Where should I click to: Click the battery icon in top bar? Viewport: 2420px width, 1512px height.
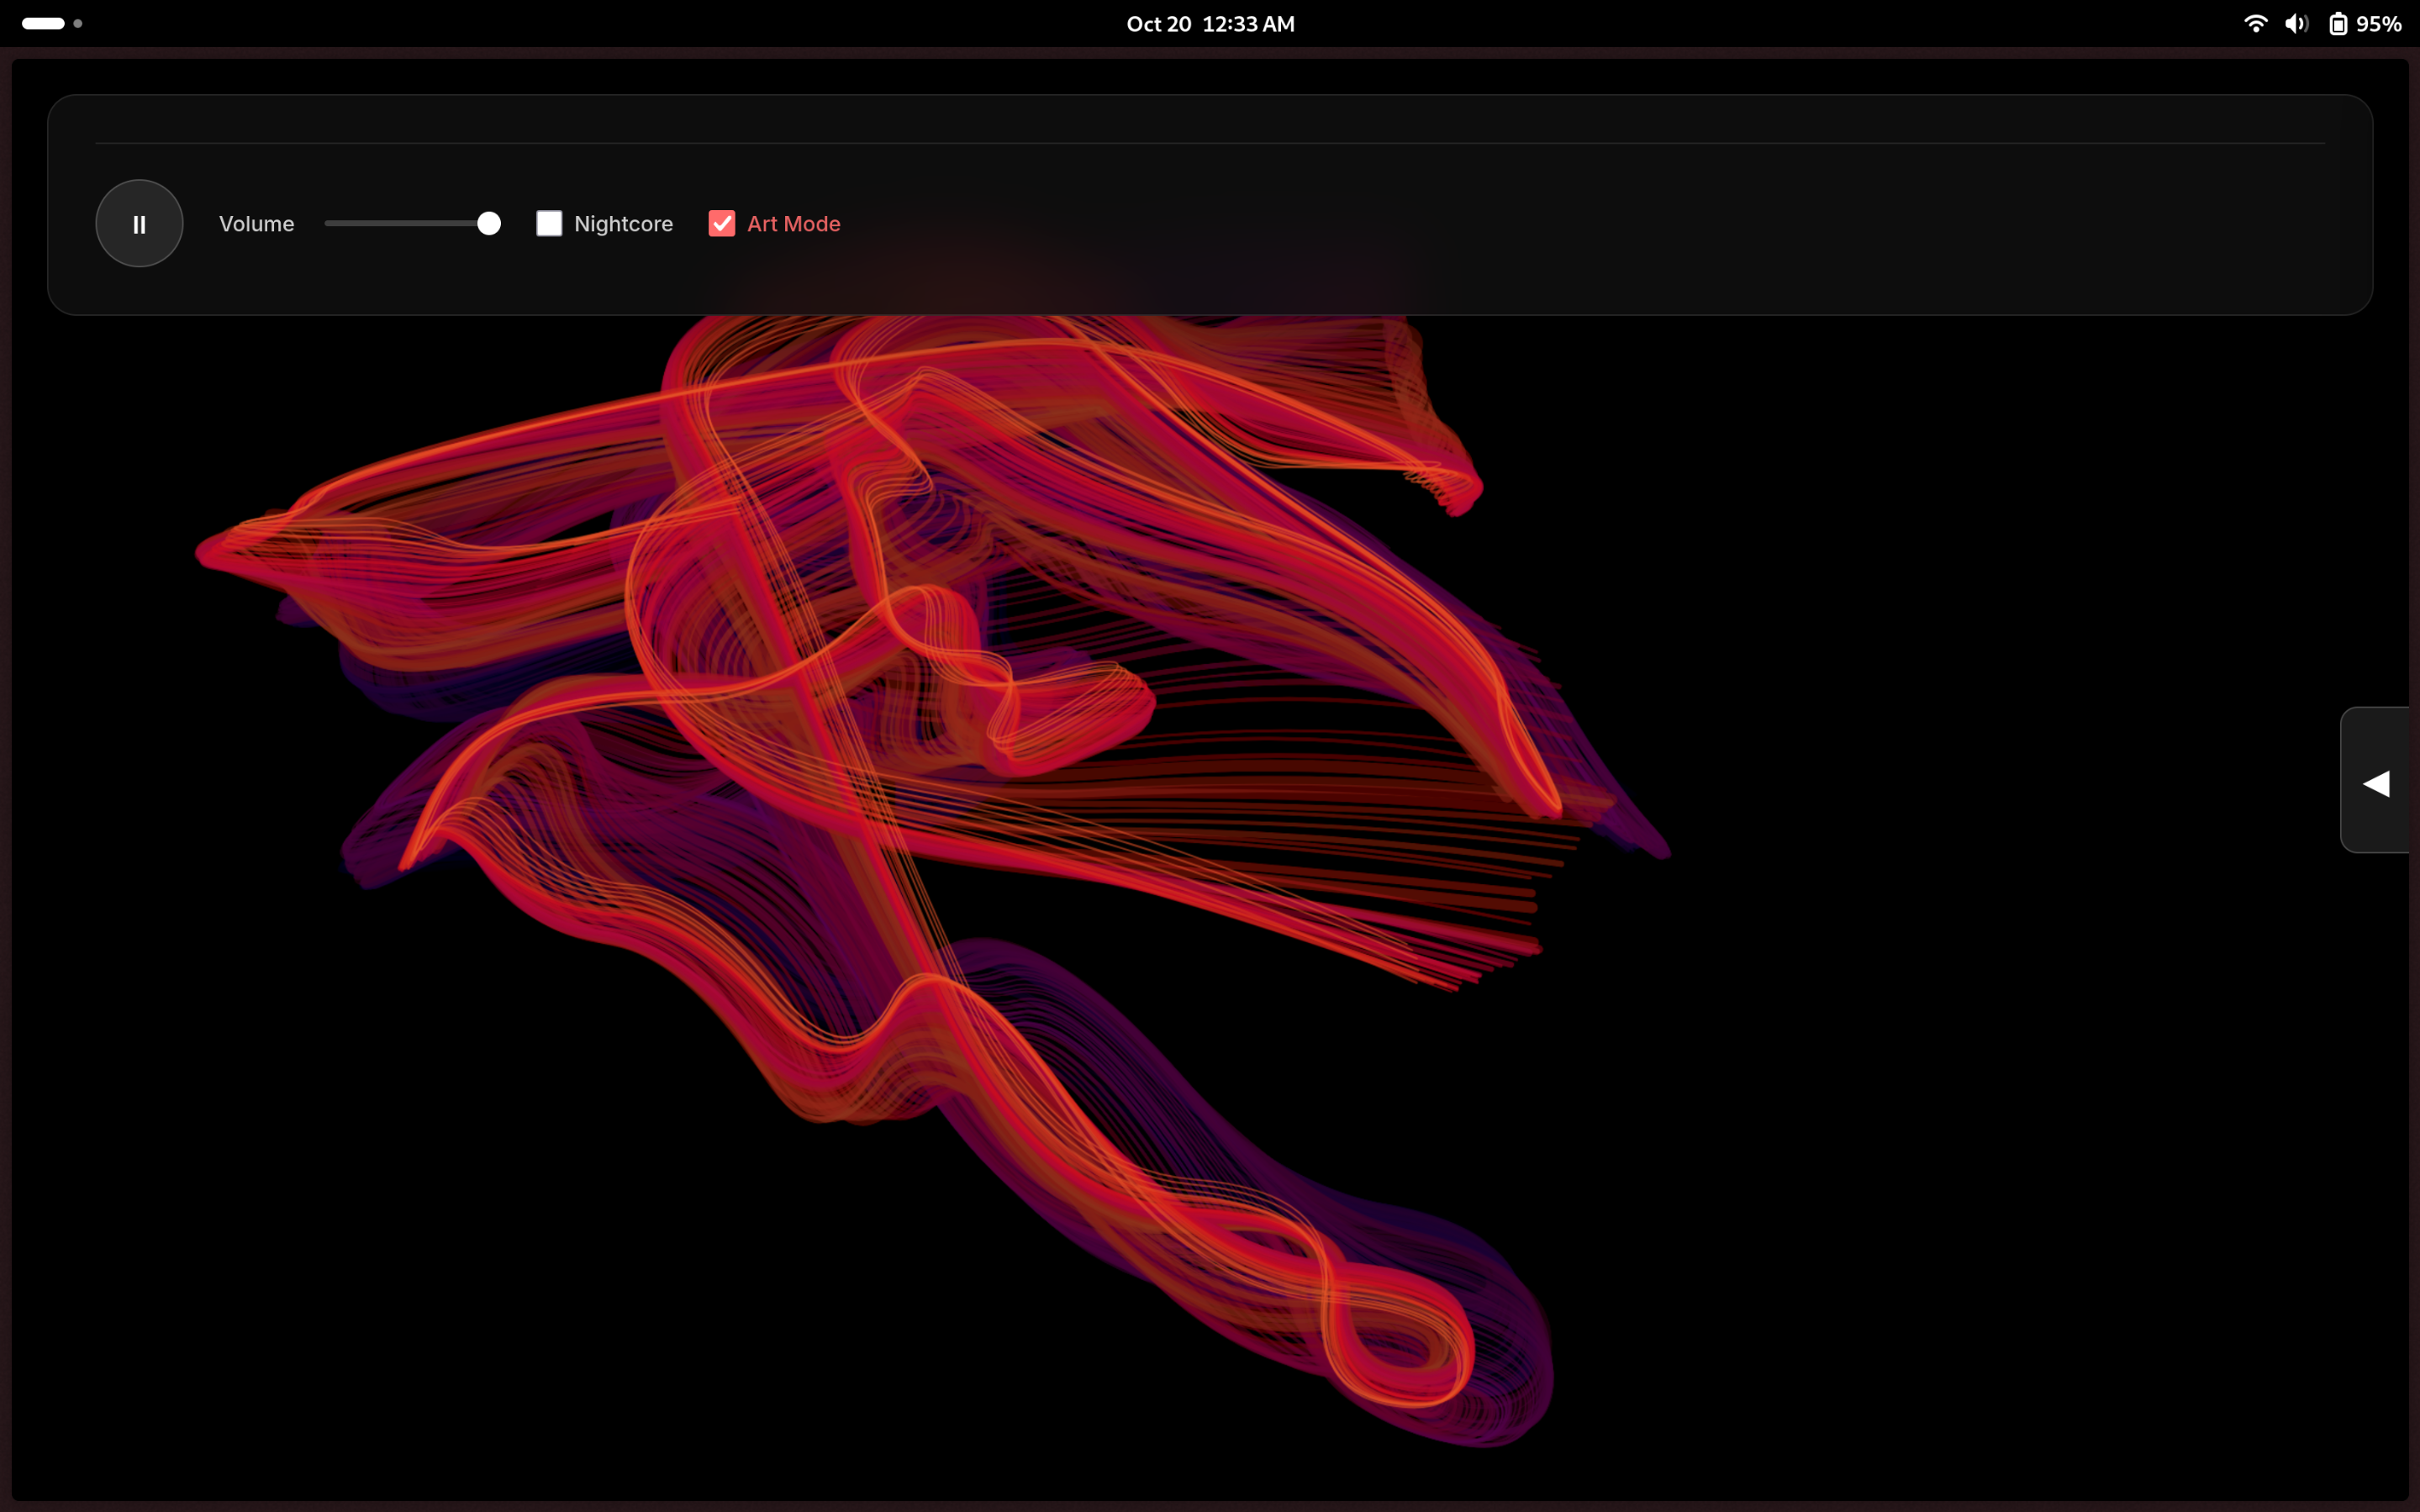pos(2338,24)
